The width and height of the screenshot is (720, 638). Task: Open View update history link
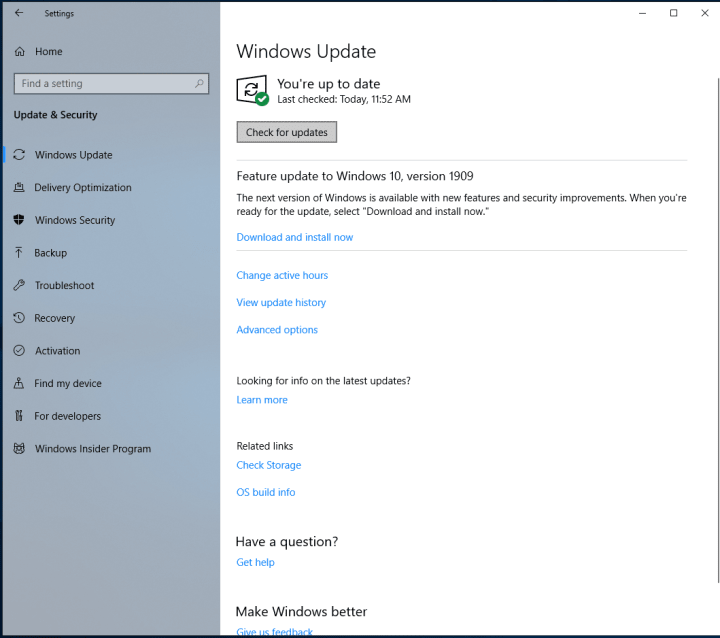pos(281,302)
